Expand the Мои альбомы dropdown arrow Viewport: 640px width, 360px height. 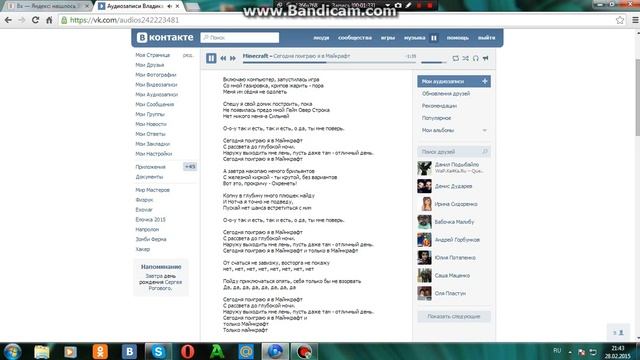pos(484,130)
